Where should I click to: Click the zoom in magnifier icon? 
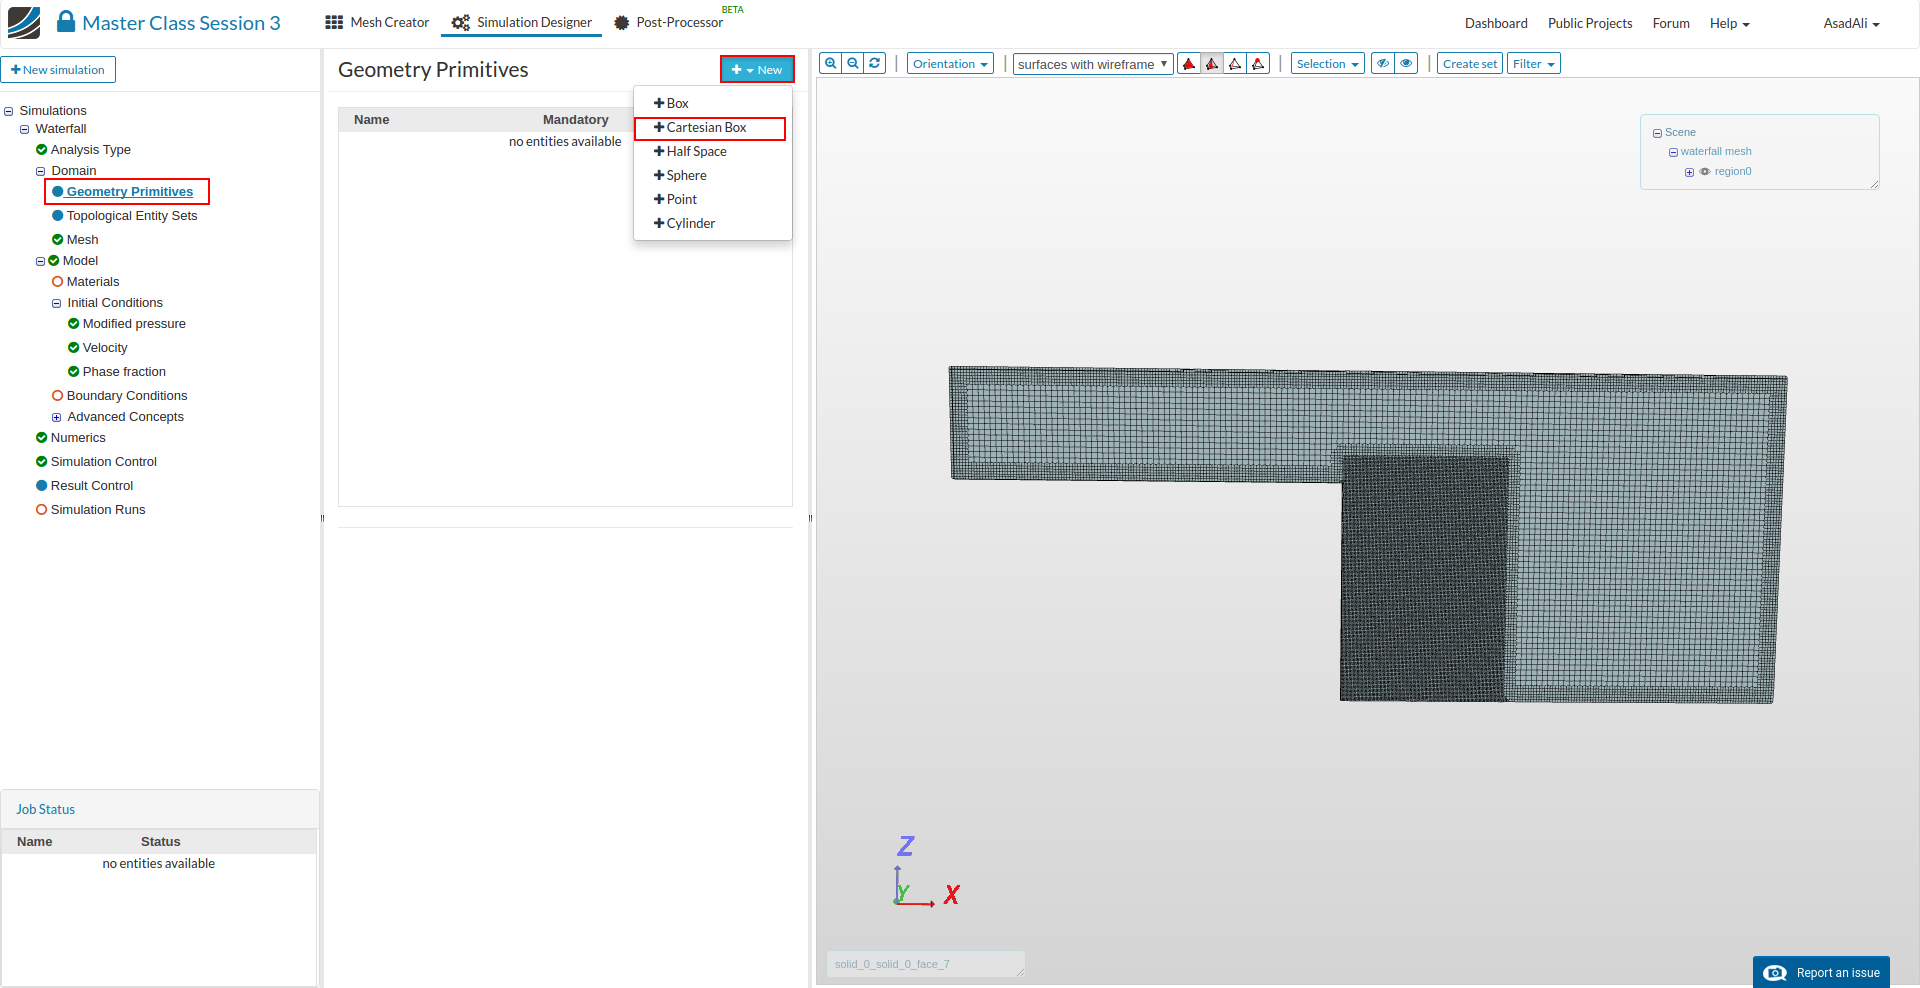830,63
